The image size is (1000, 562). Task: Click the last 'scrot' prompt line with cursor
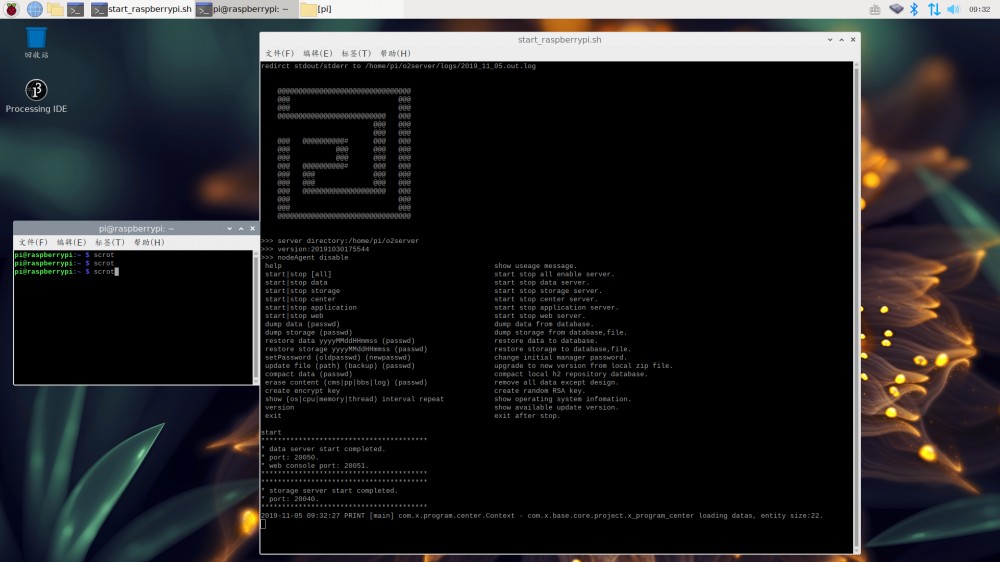click(67, 272)
